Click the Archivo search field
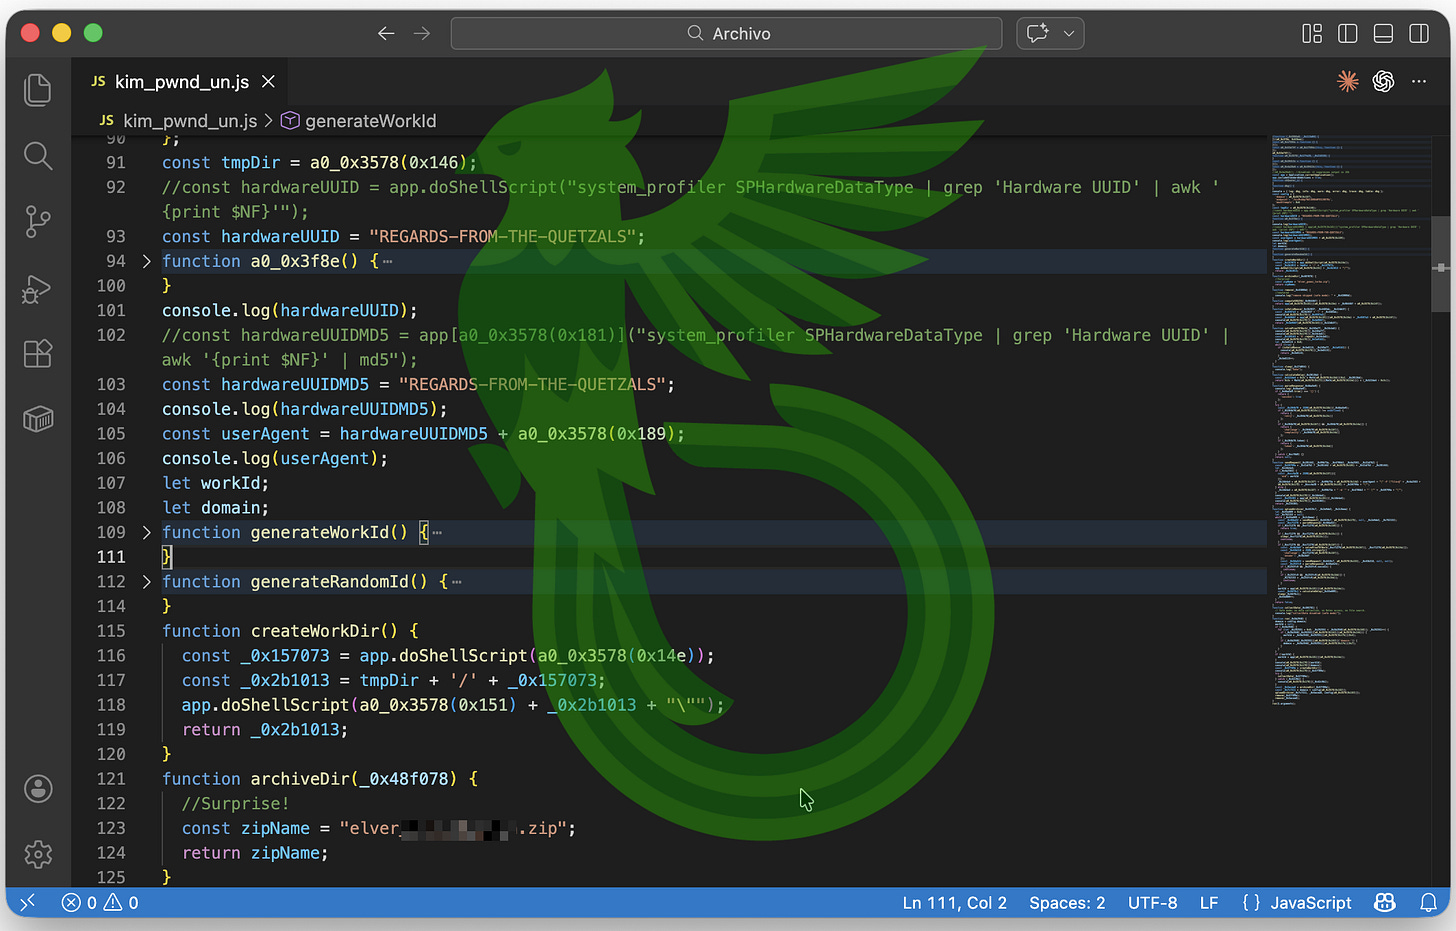Screen dimensions: 1456x931 point(727,33)
